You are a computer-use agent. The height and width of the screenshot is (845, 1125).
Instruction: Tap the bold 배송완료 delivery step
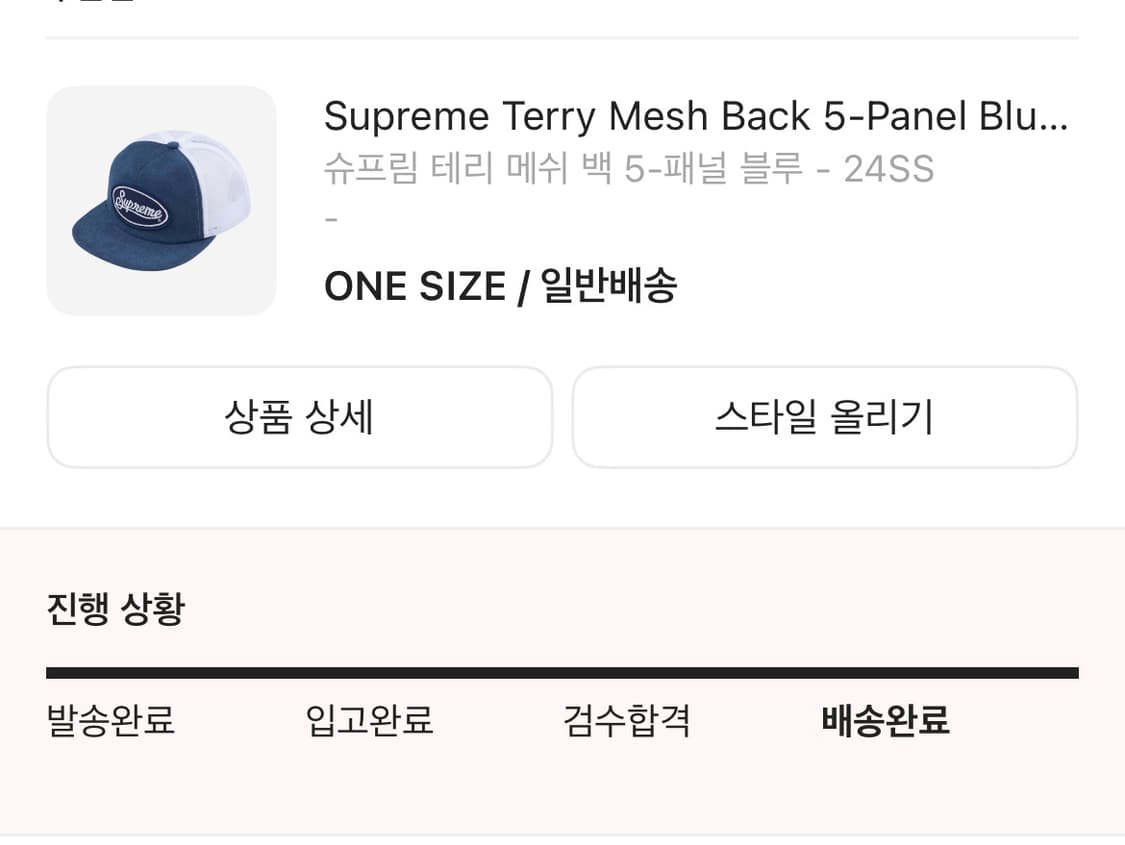tap(885, 720)
